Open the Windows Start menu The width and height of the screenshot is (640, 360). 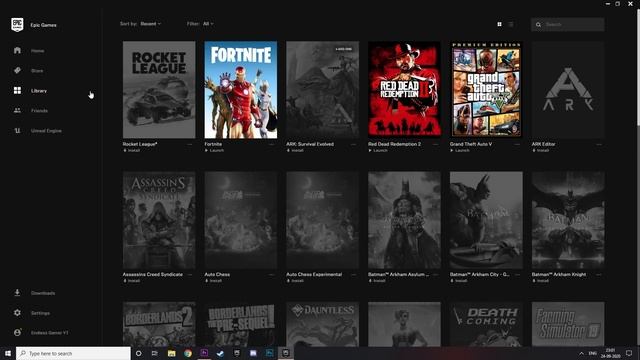pos(8,353)
